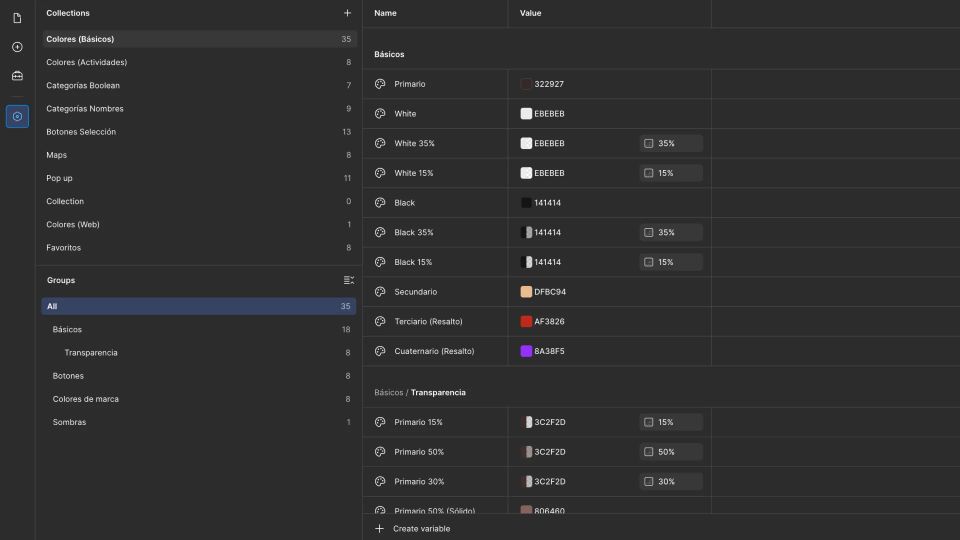Click the White swatch EBEBEB

tap(526, 113)
